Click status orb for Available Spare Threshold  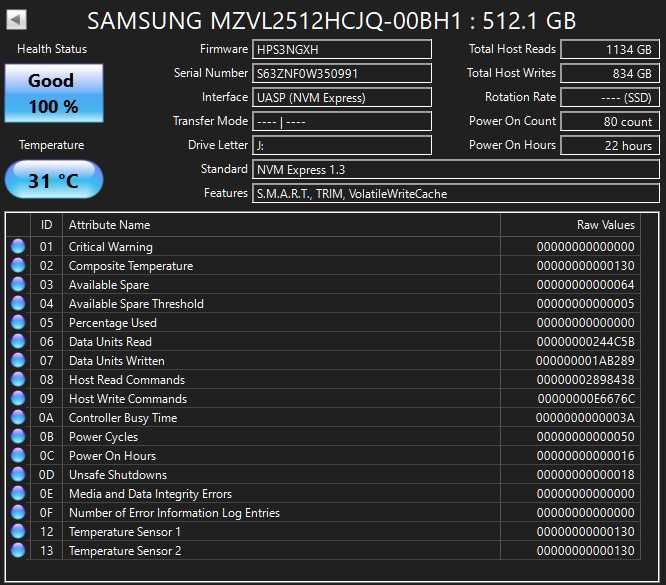pyautogui.click(x=18, y=303)
